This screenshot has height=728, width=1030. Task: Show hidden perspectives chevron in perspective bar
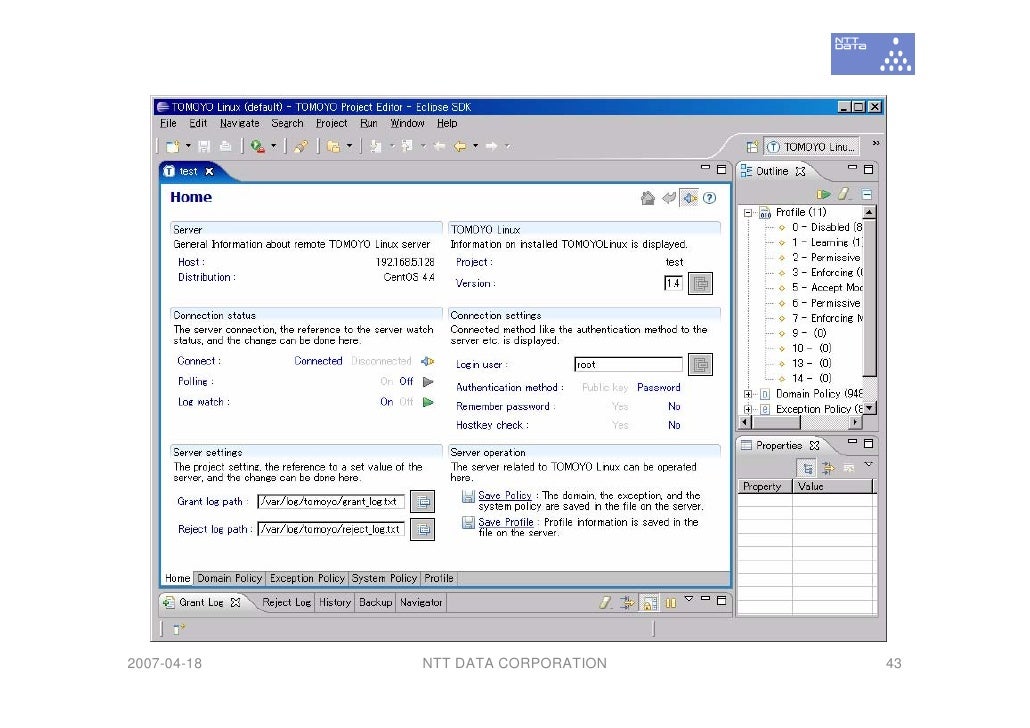point(876,143)
